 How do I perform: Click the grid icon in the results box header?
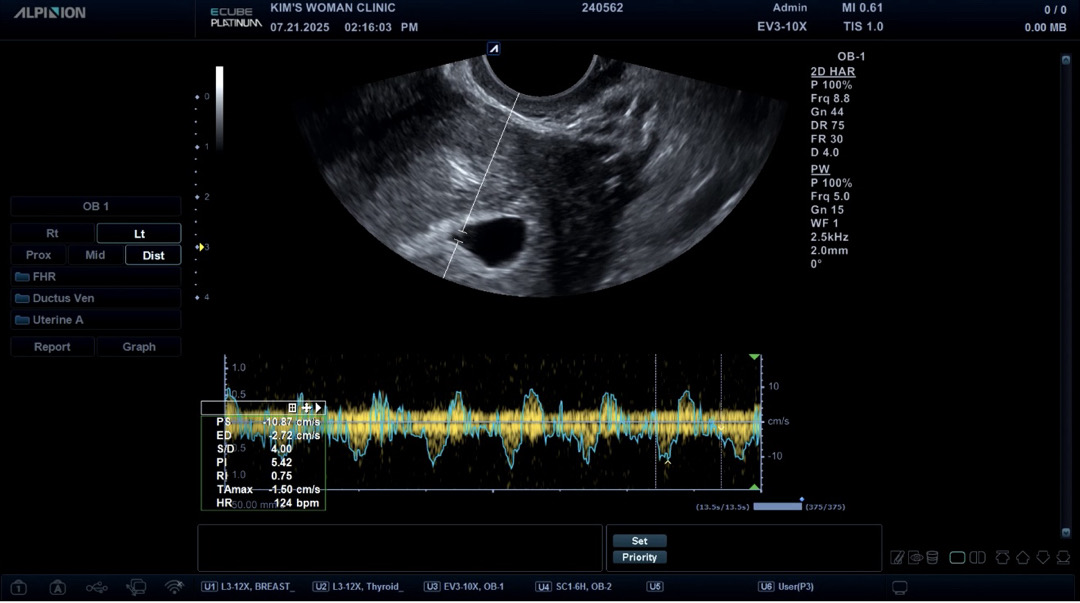pyautogui.click(x=292, y=408)
